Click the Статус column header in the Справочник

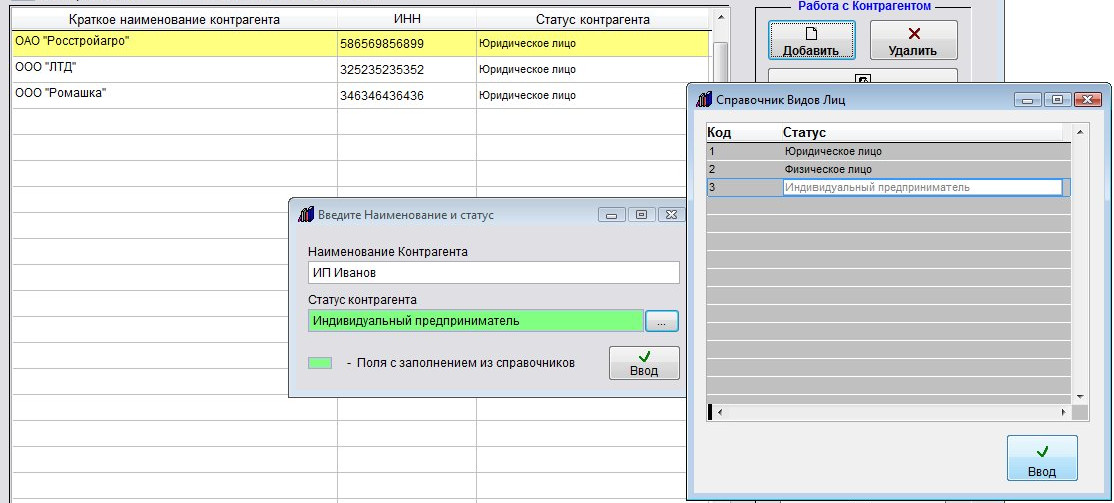tap(922, 133)
